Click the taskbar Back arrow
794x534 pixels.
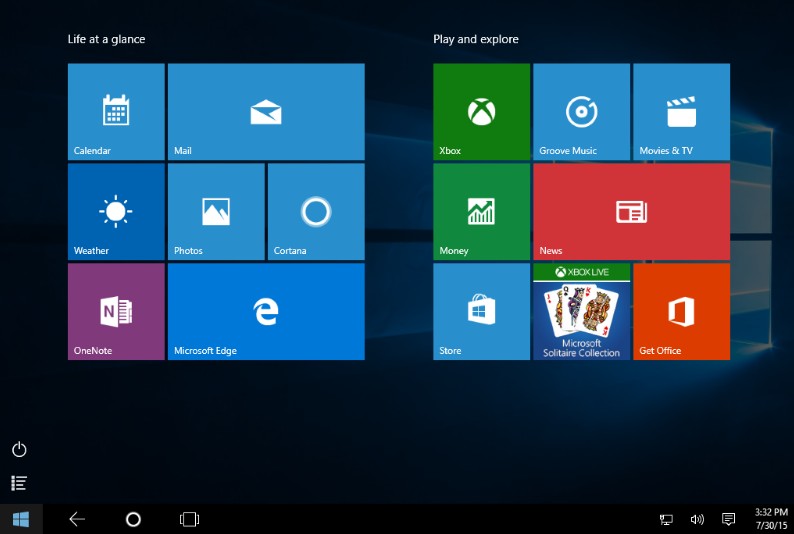tap(77, 519)
